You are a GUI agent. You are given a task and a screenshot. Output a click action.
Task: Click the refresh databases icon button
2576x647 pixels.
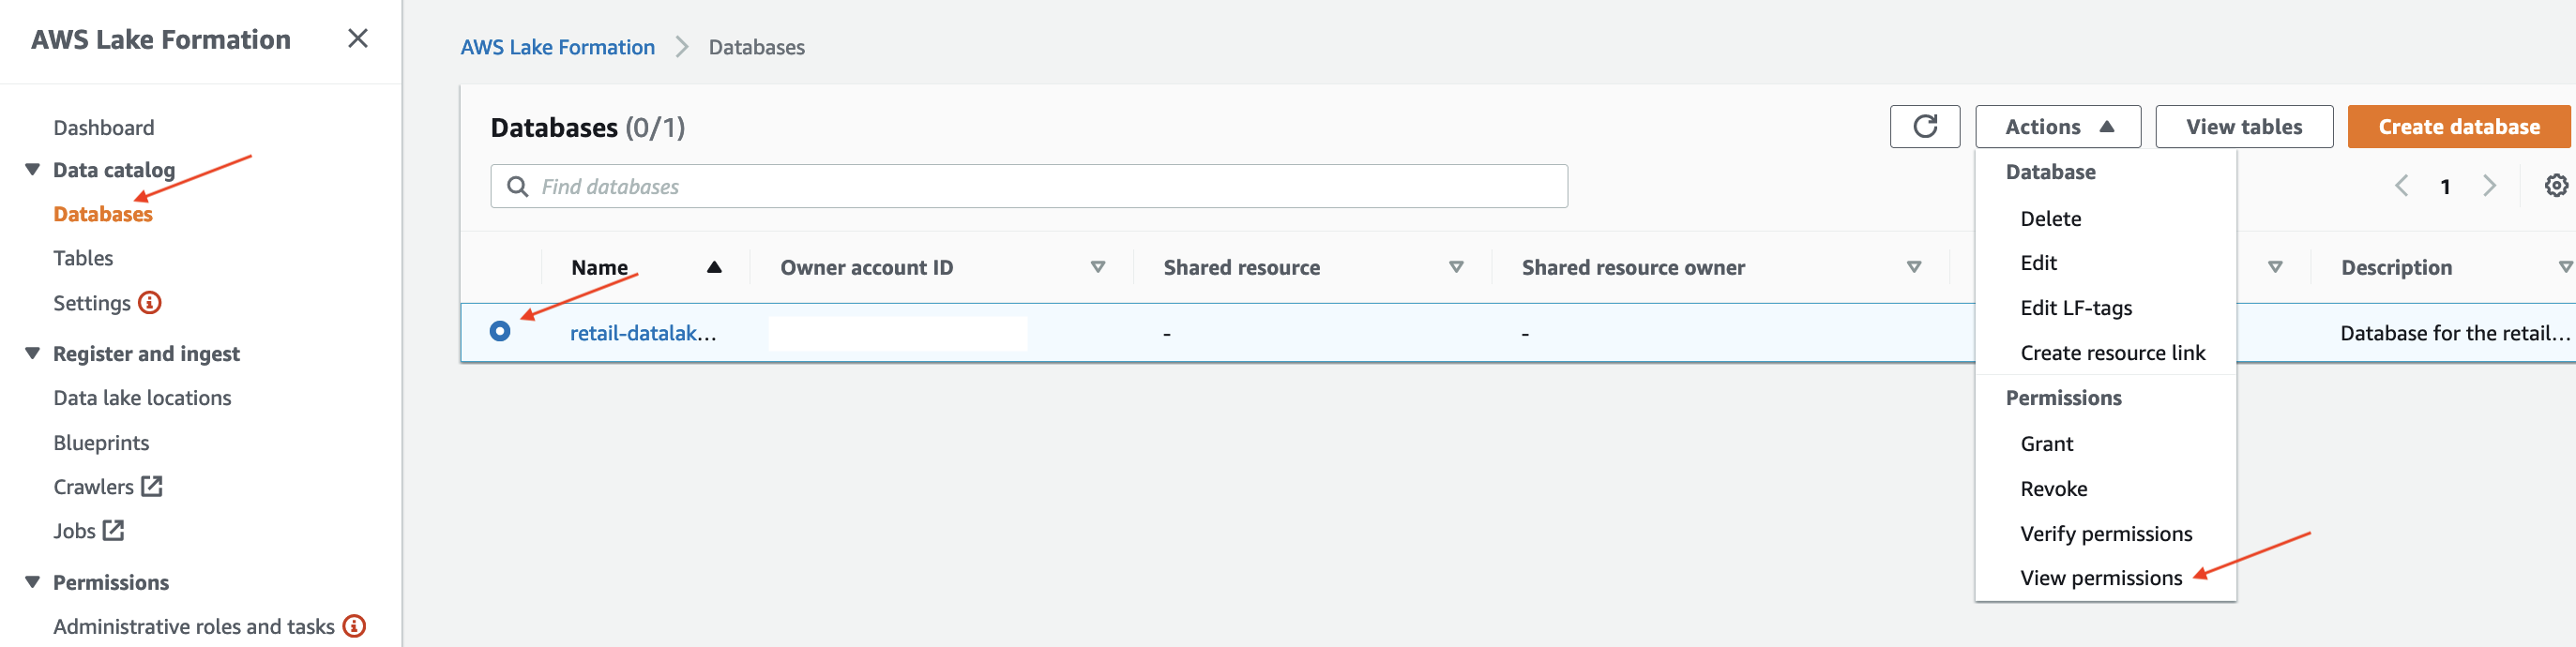[1924, 127]
